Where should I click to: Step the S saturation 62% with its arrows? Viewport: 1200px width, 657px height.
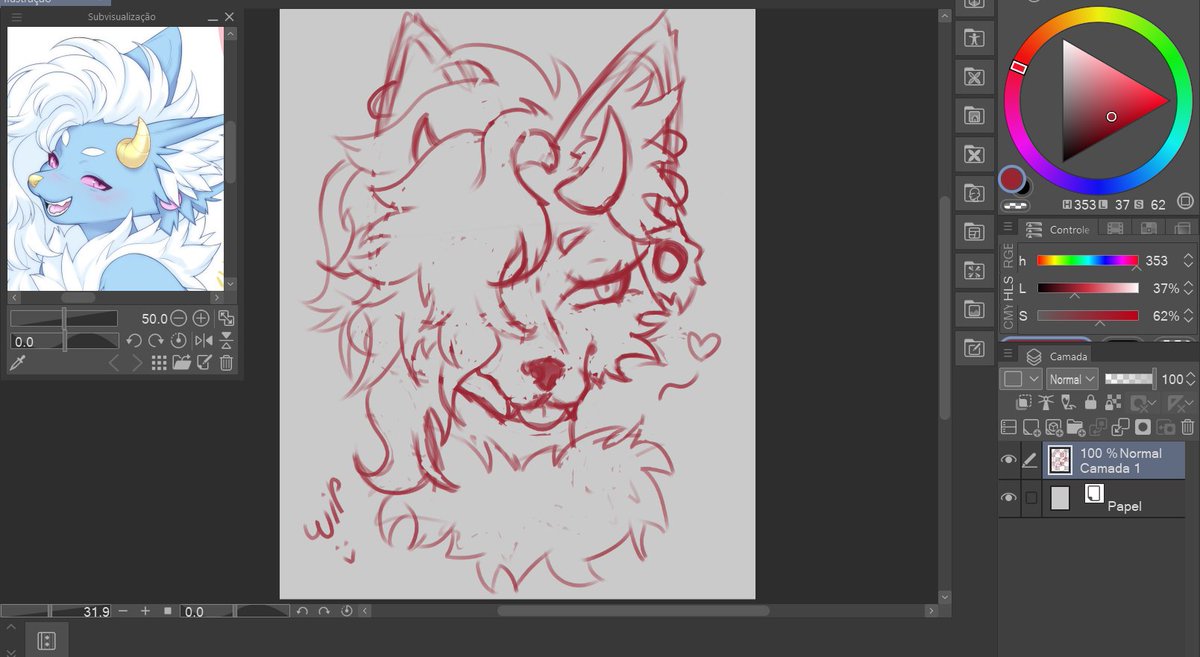pos(1188,316)
